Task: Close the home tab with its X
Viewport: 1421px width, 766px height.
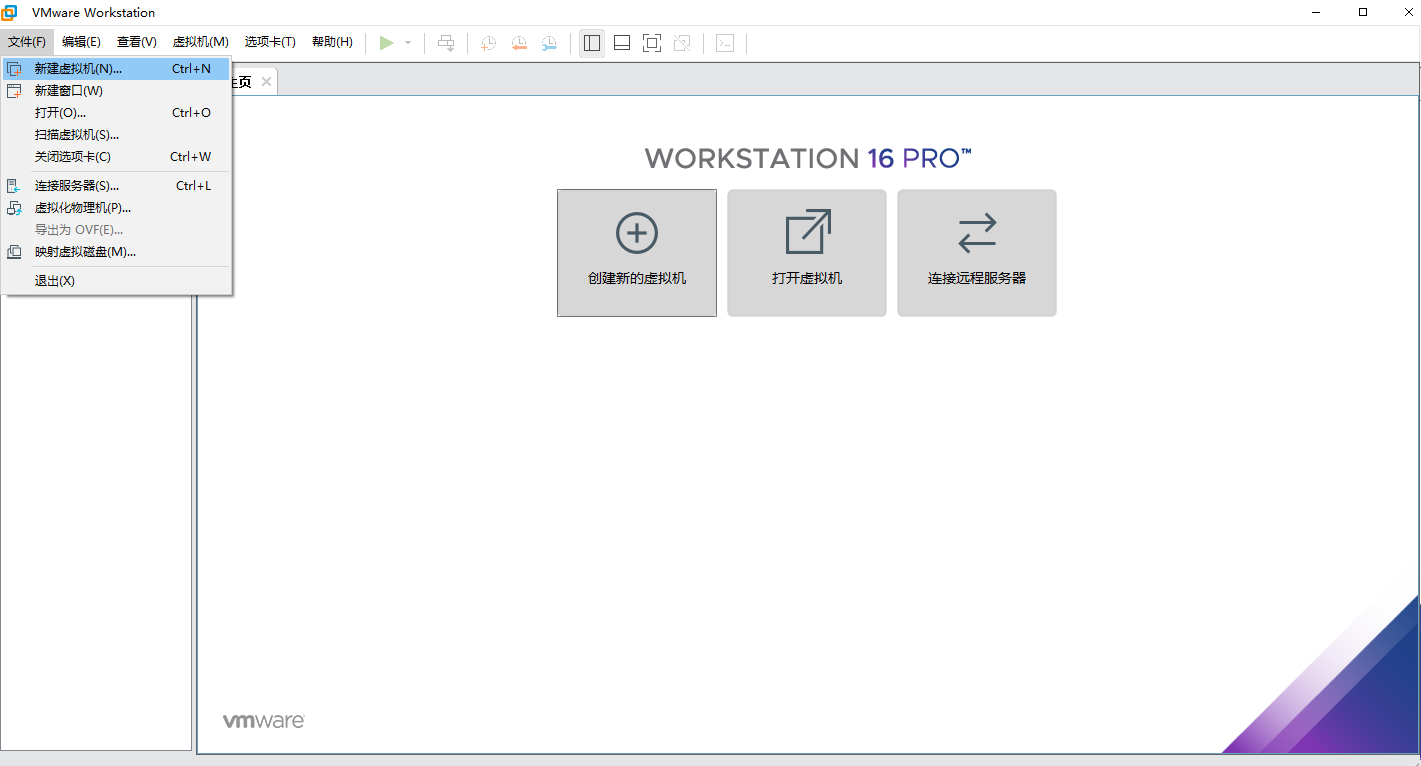Action: pyautogui.click(x=266, y=82)
